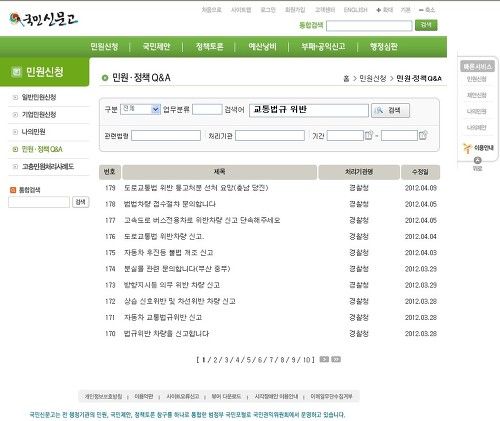Click the orange 통합검색 icon in the sidebar
The image size is (500, 421).
click(x=13, y=190)
